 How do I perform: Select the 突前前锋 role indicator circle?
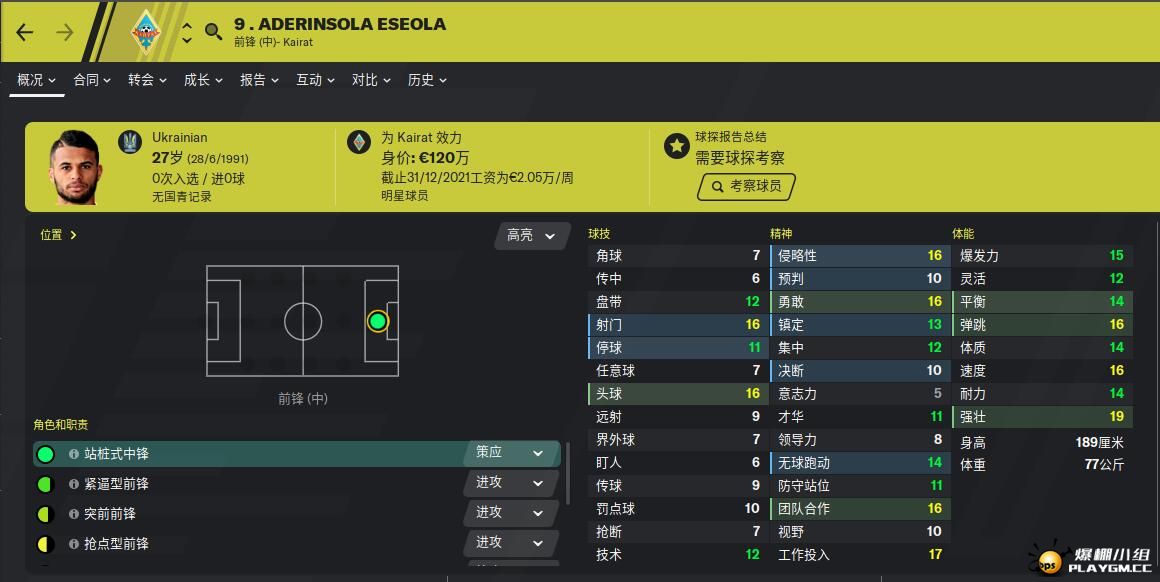[x=45, y=514]
